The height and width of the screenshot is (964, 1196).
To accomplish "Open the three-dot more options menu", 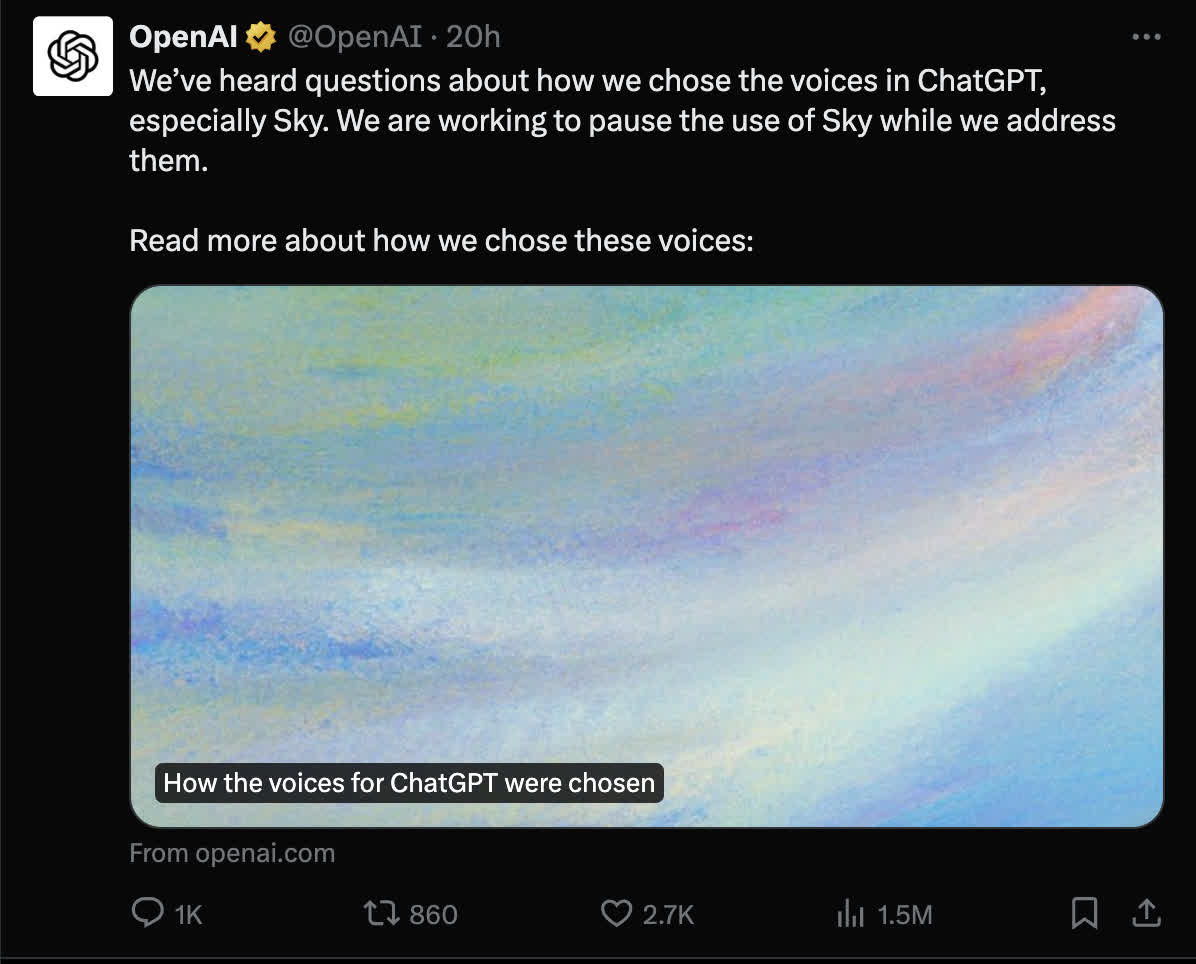I will 1146,37.
